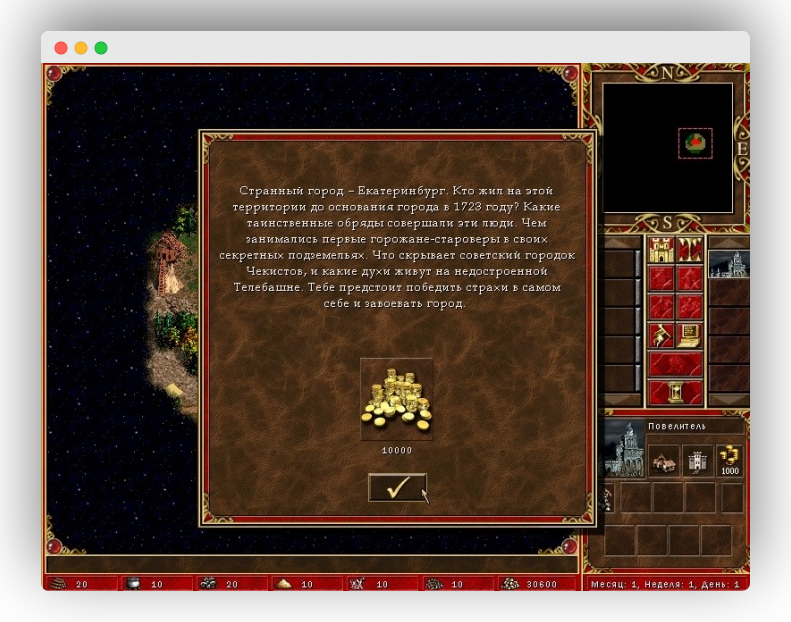This screenshot has width=791, height=622.
Task: Click the Екатеринбург story text in dialog
Action: tap(397, 247)
